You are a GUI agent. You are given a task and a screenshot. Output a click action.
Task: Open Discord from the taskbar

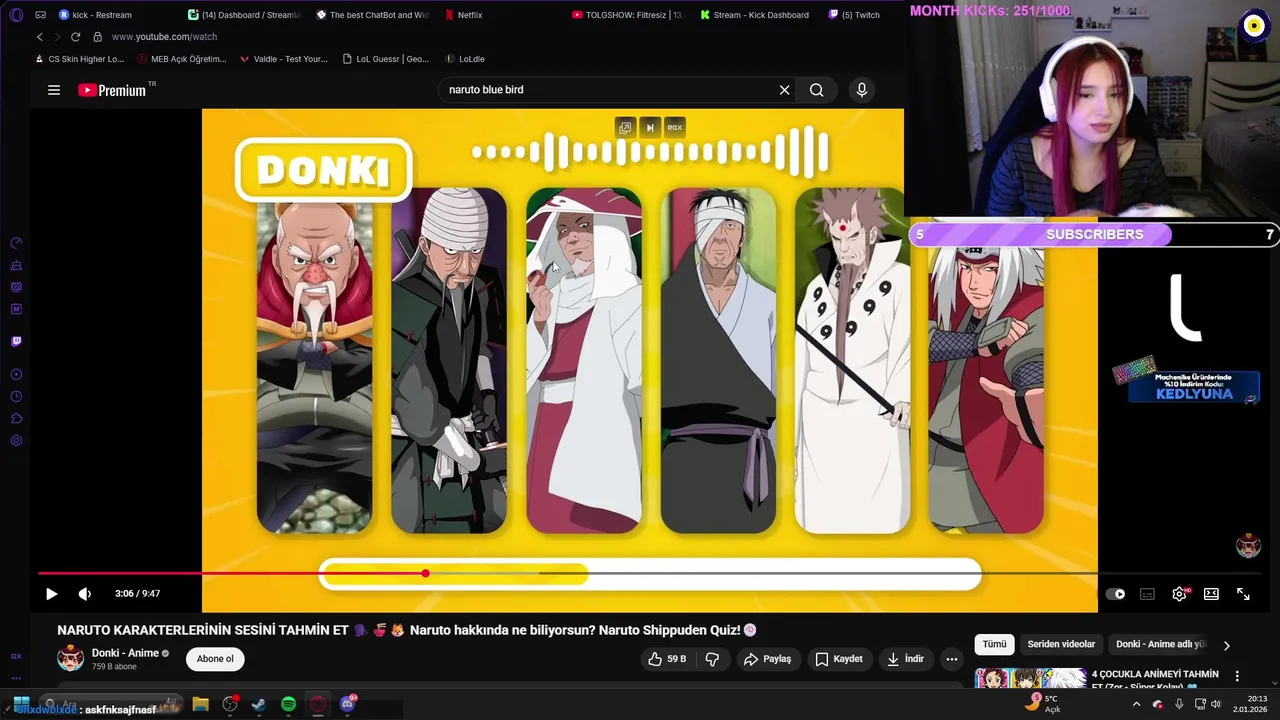point(347,704)
